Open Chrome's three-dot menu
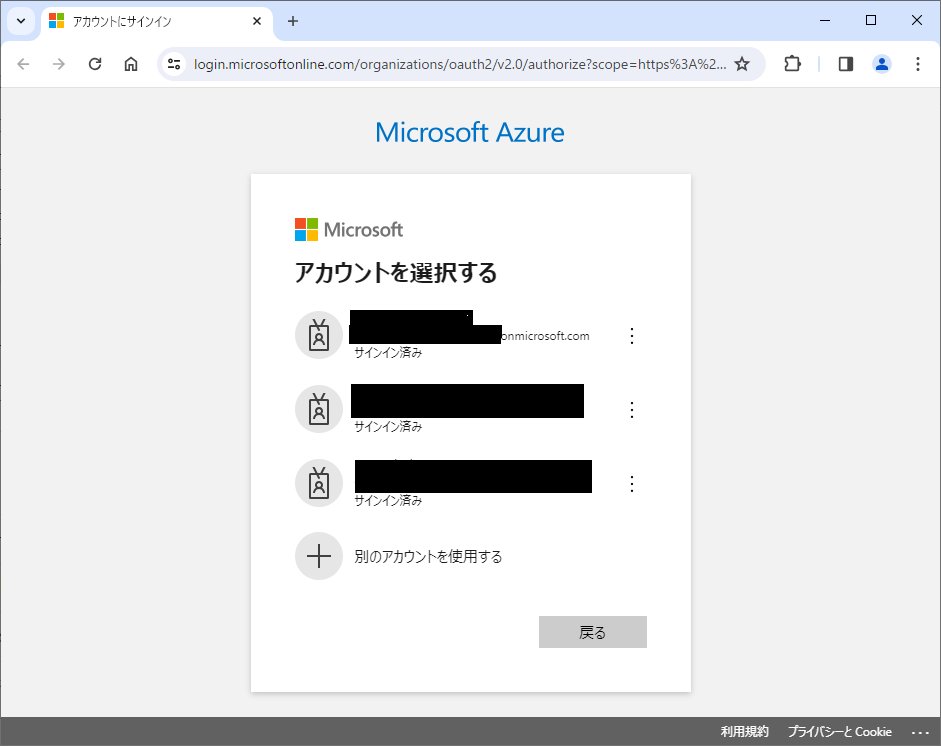Viewport: 941px width, 746px height. (x=918, y=64)
